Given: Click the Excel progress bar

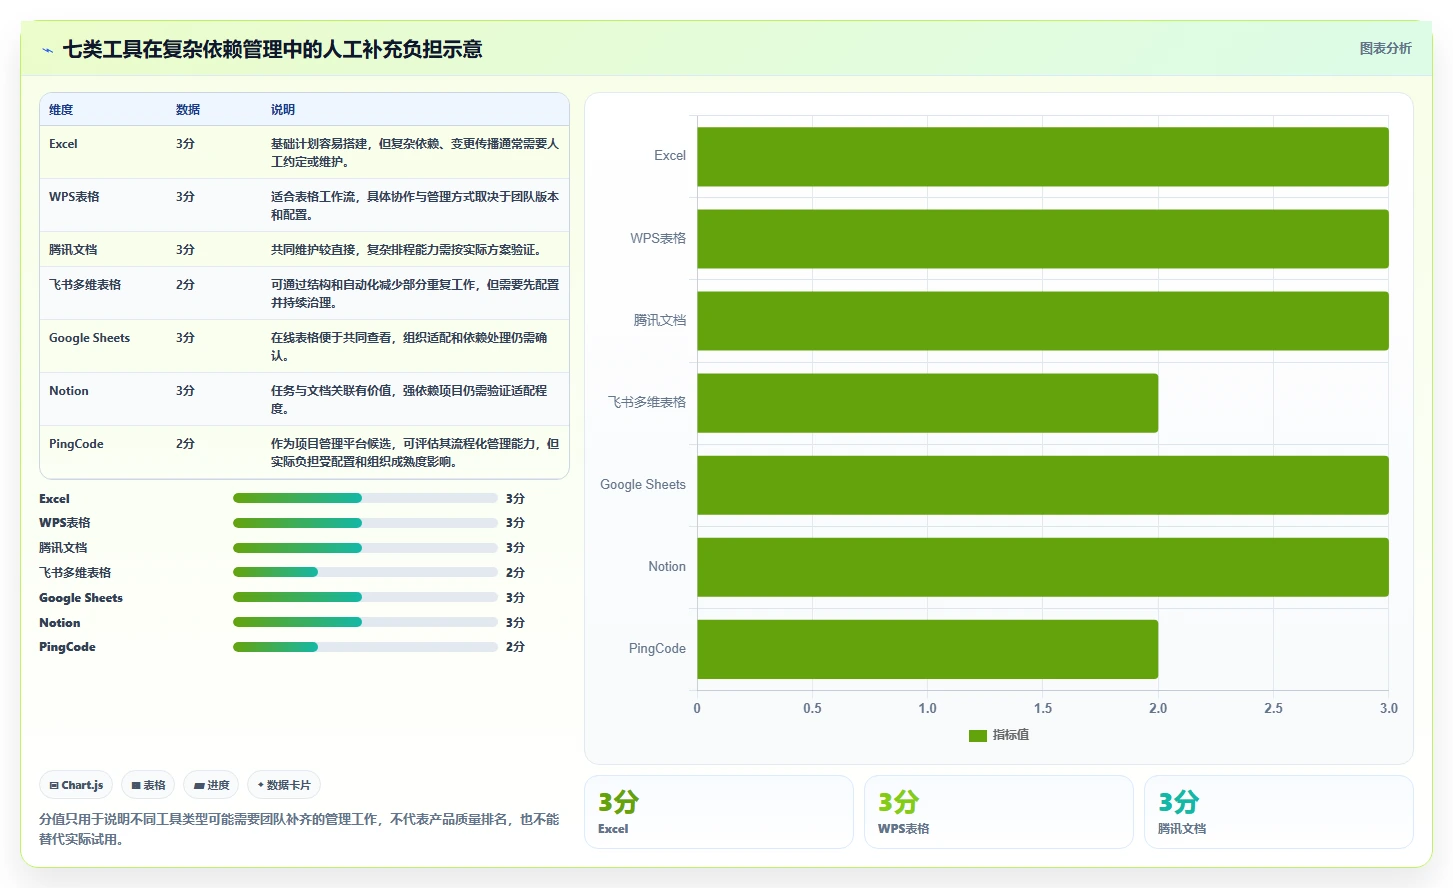Looking at the screenshot, I should click(365, 498).
